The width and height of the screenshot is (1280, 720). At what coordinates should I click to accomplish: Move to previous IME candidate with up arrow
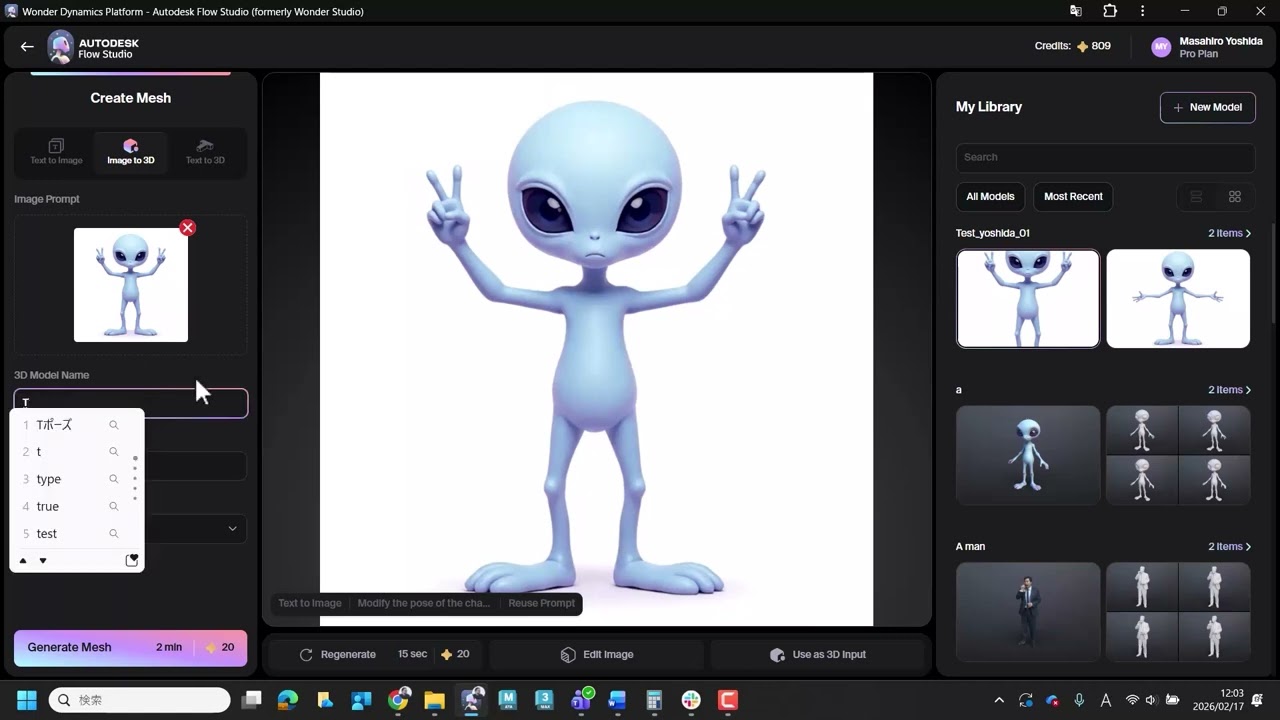tap(23, 561)
